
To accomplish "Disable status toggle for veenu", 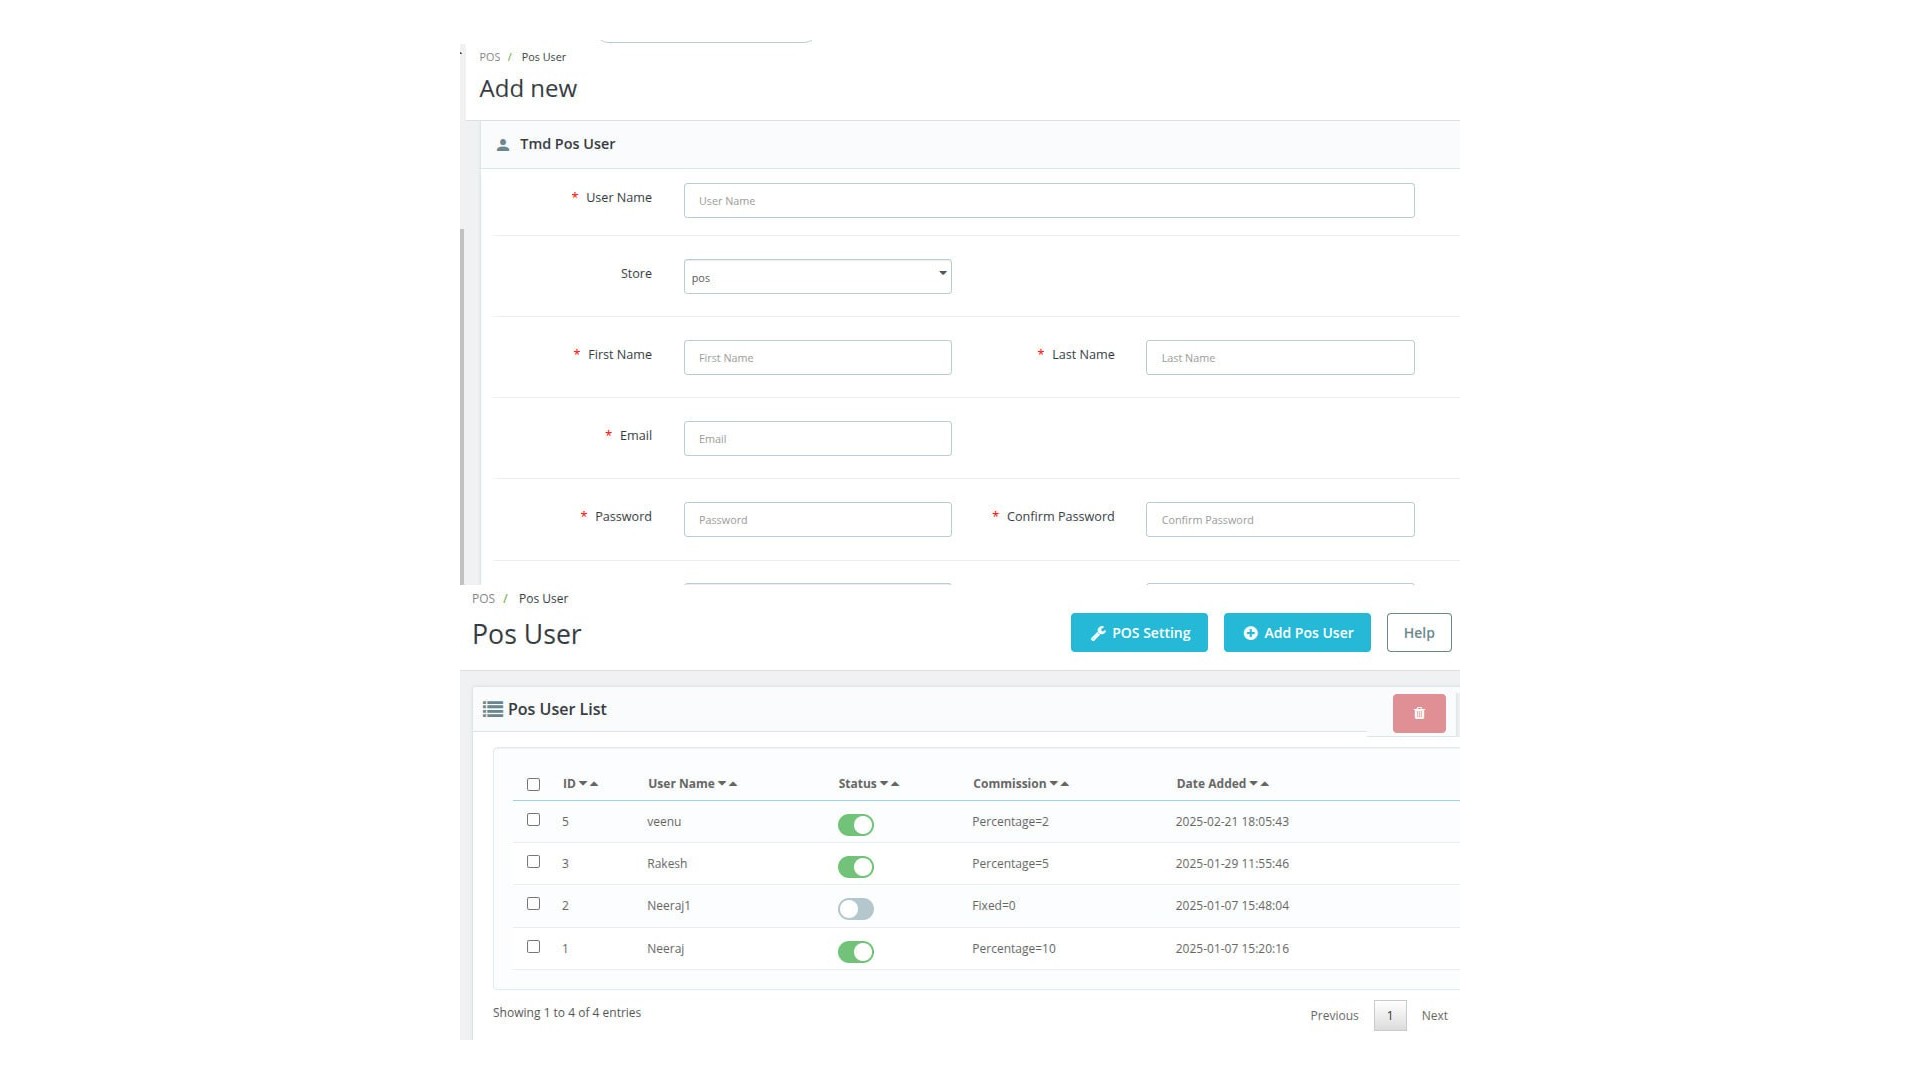I will point(855,825).
